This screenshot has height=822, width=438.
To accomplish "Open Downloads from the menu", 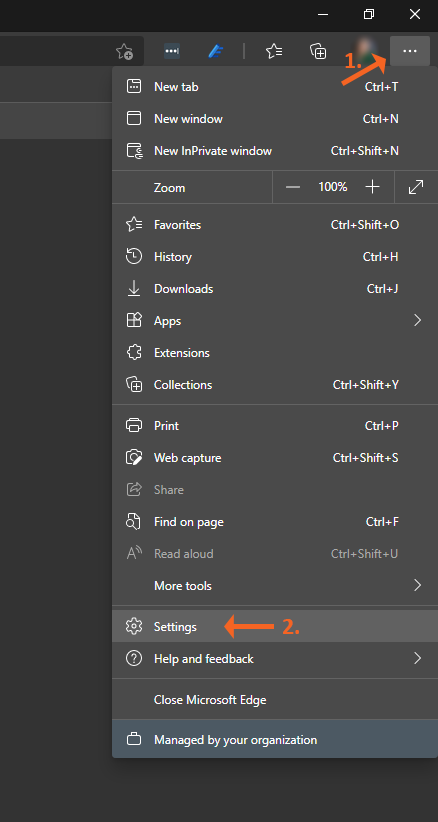I will point(275,289).
